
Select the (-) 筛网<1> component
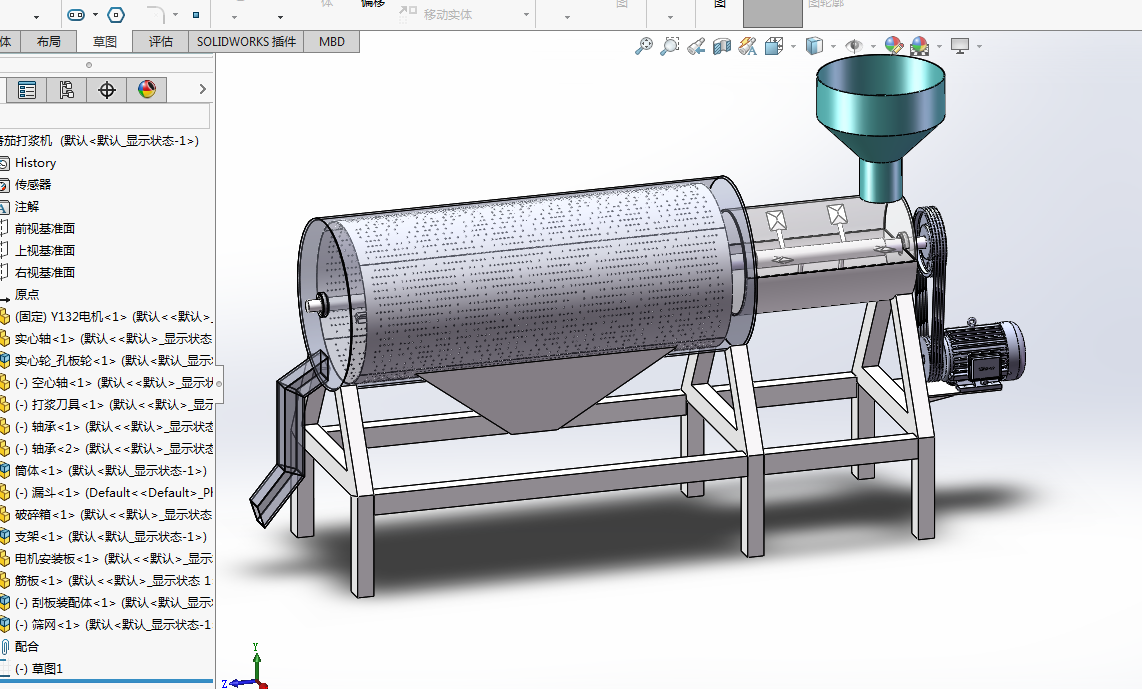click(112, 624)
